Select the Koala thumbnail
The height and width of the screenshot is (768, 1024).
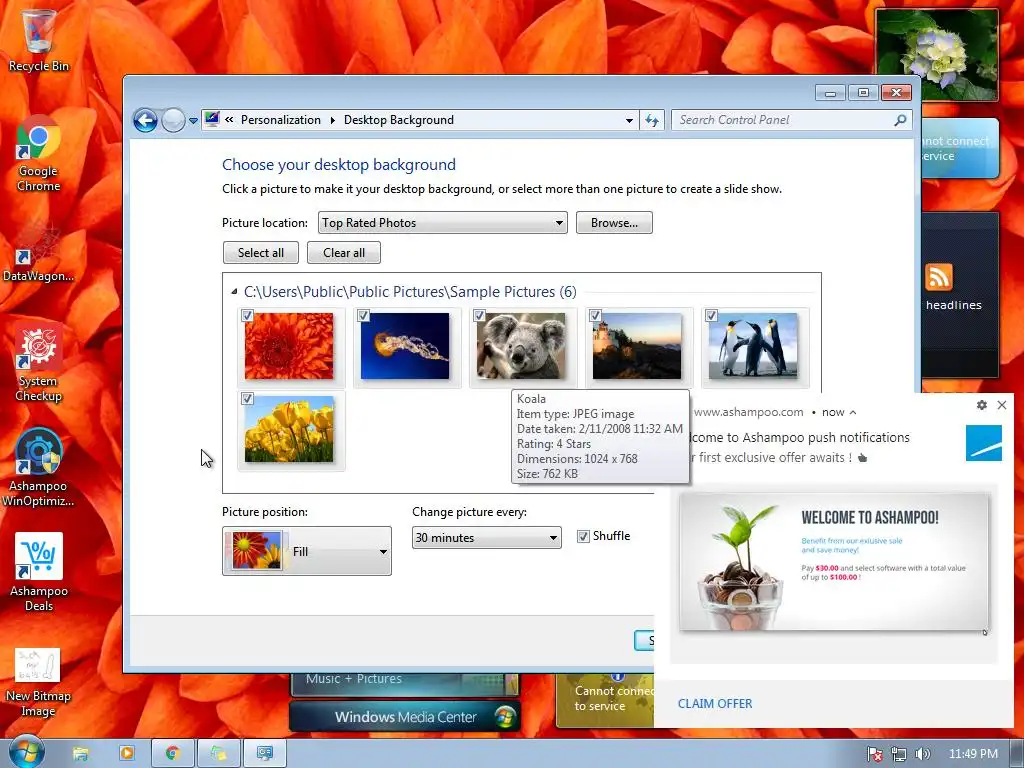click(x=521, y=346)
